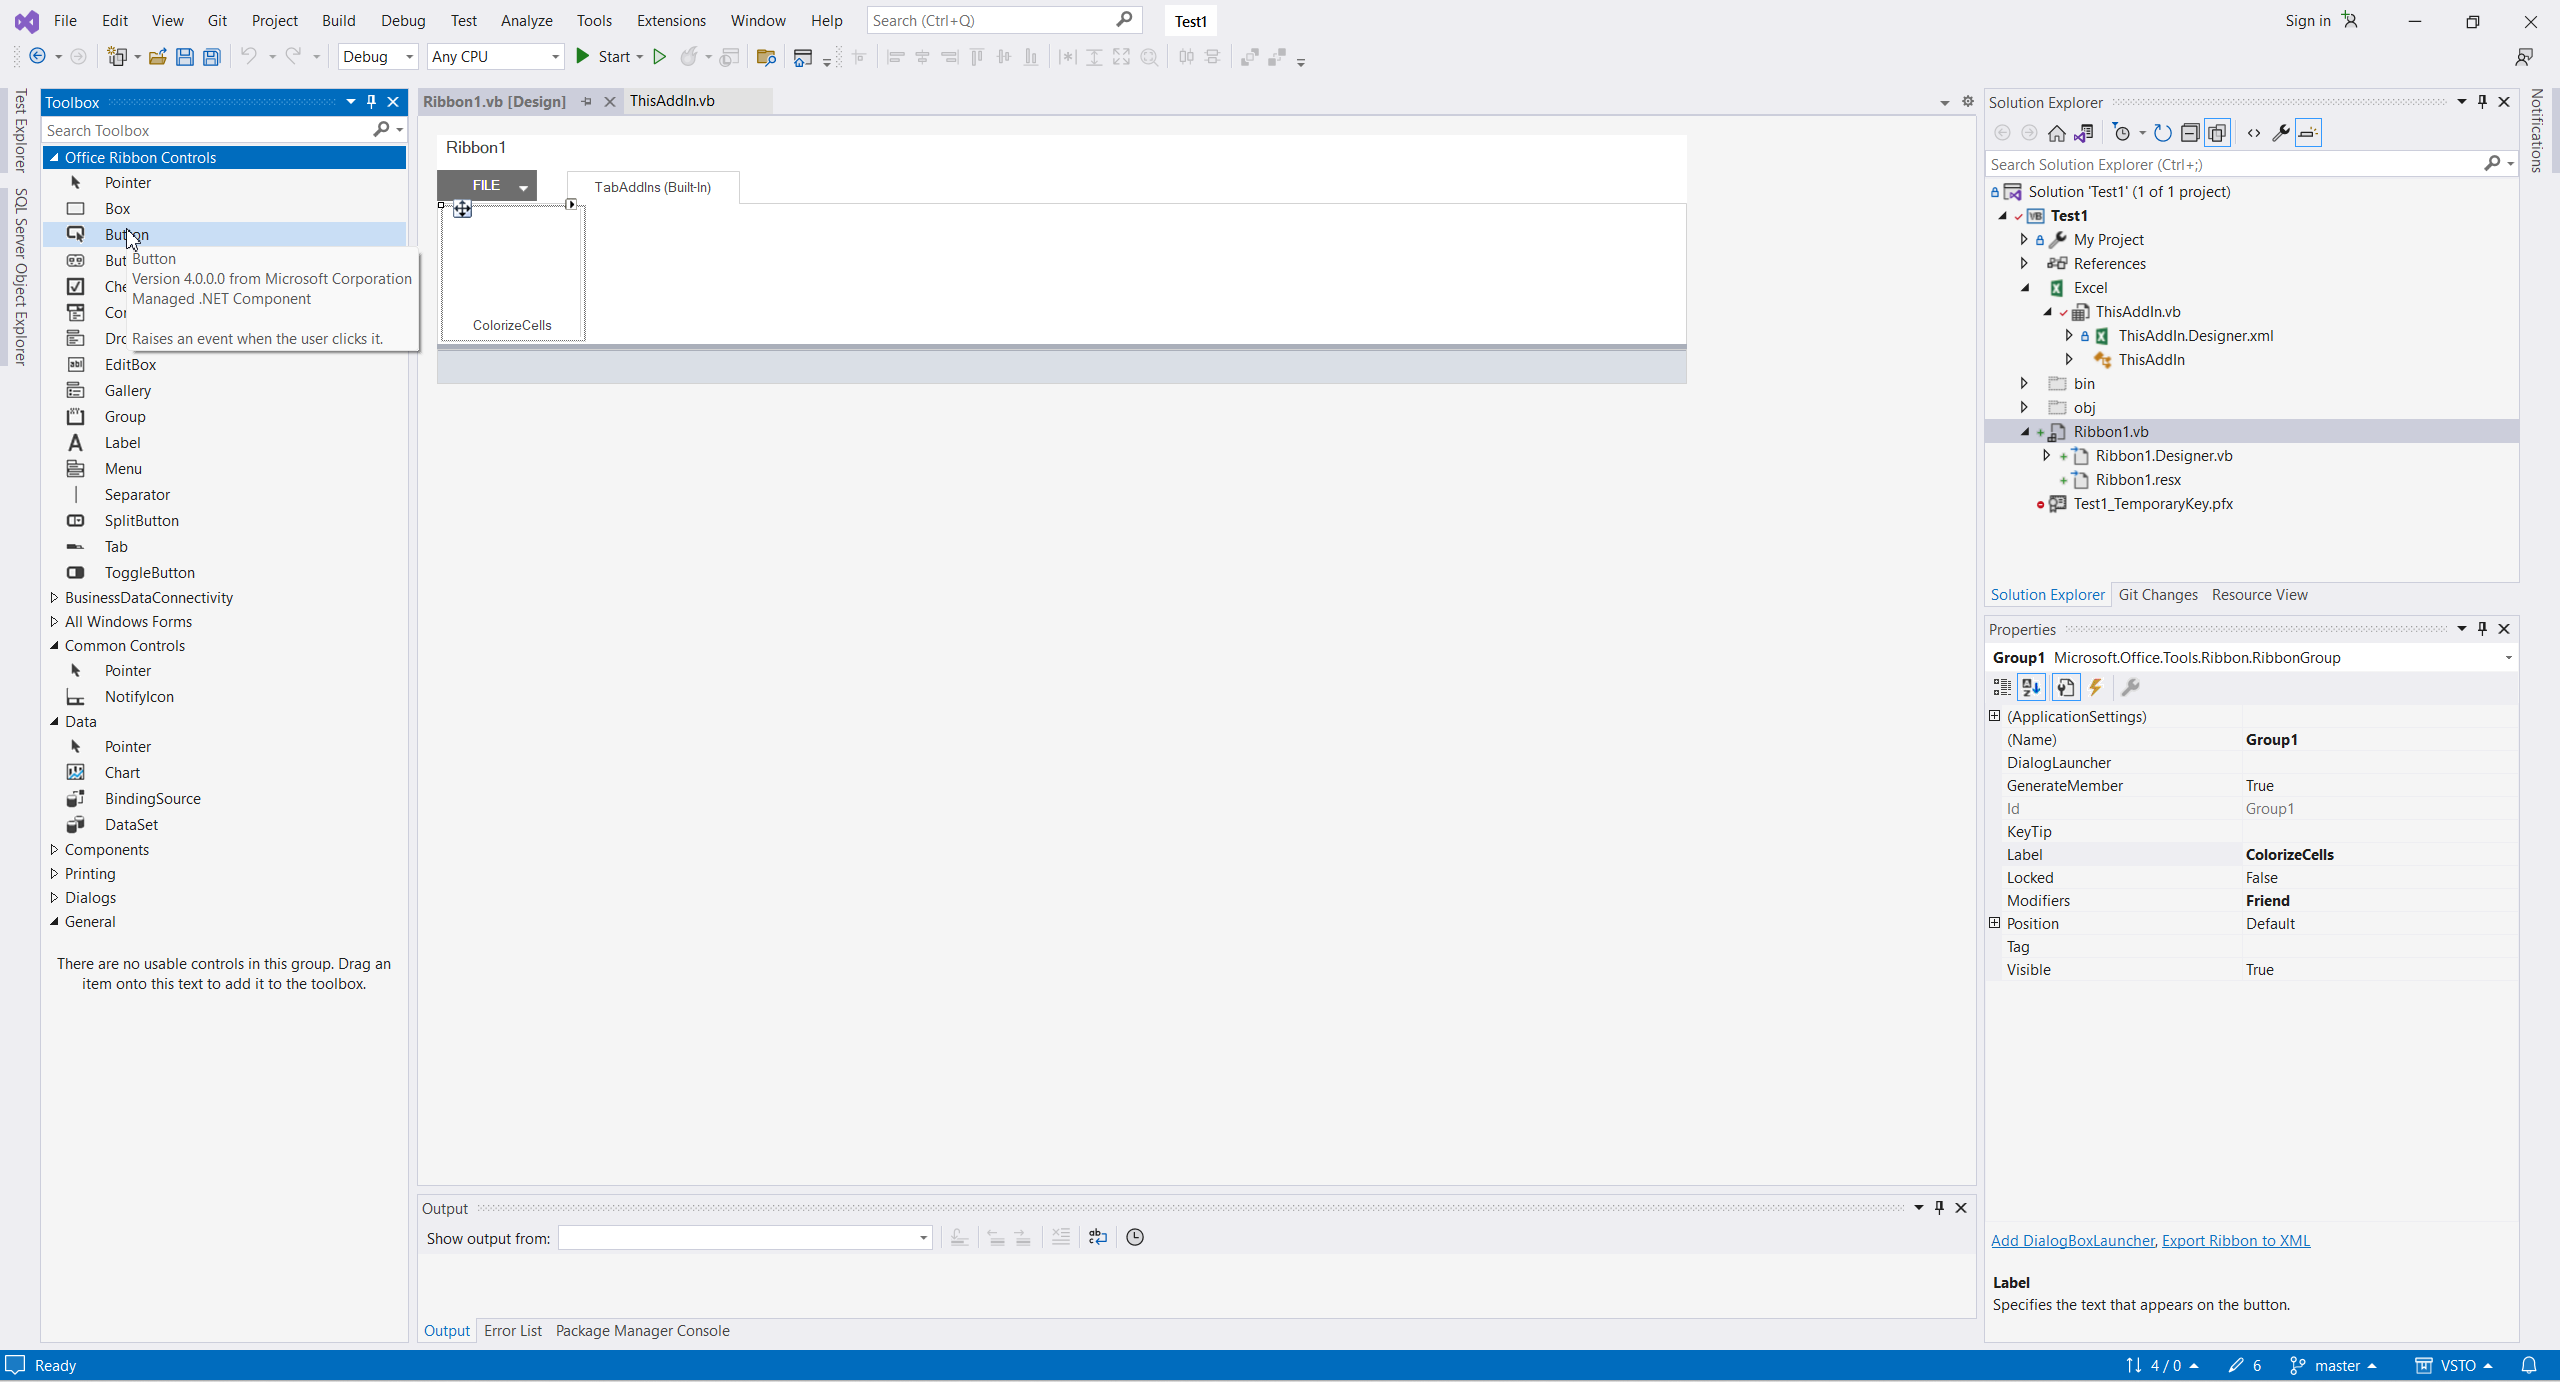Toggle Alphabetical sorting in Properties window
Screen dimensions: 2560x1382
[x=2031, y=687]
